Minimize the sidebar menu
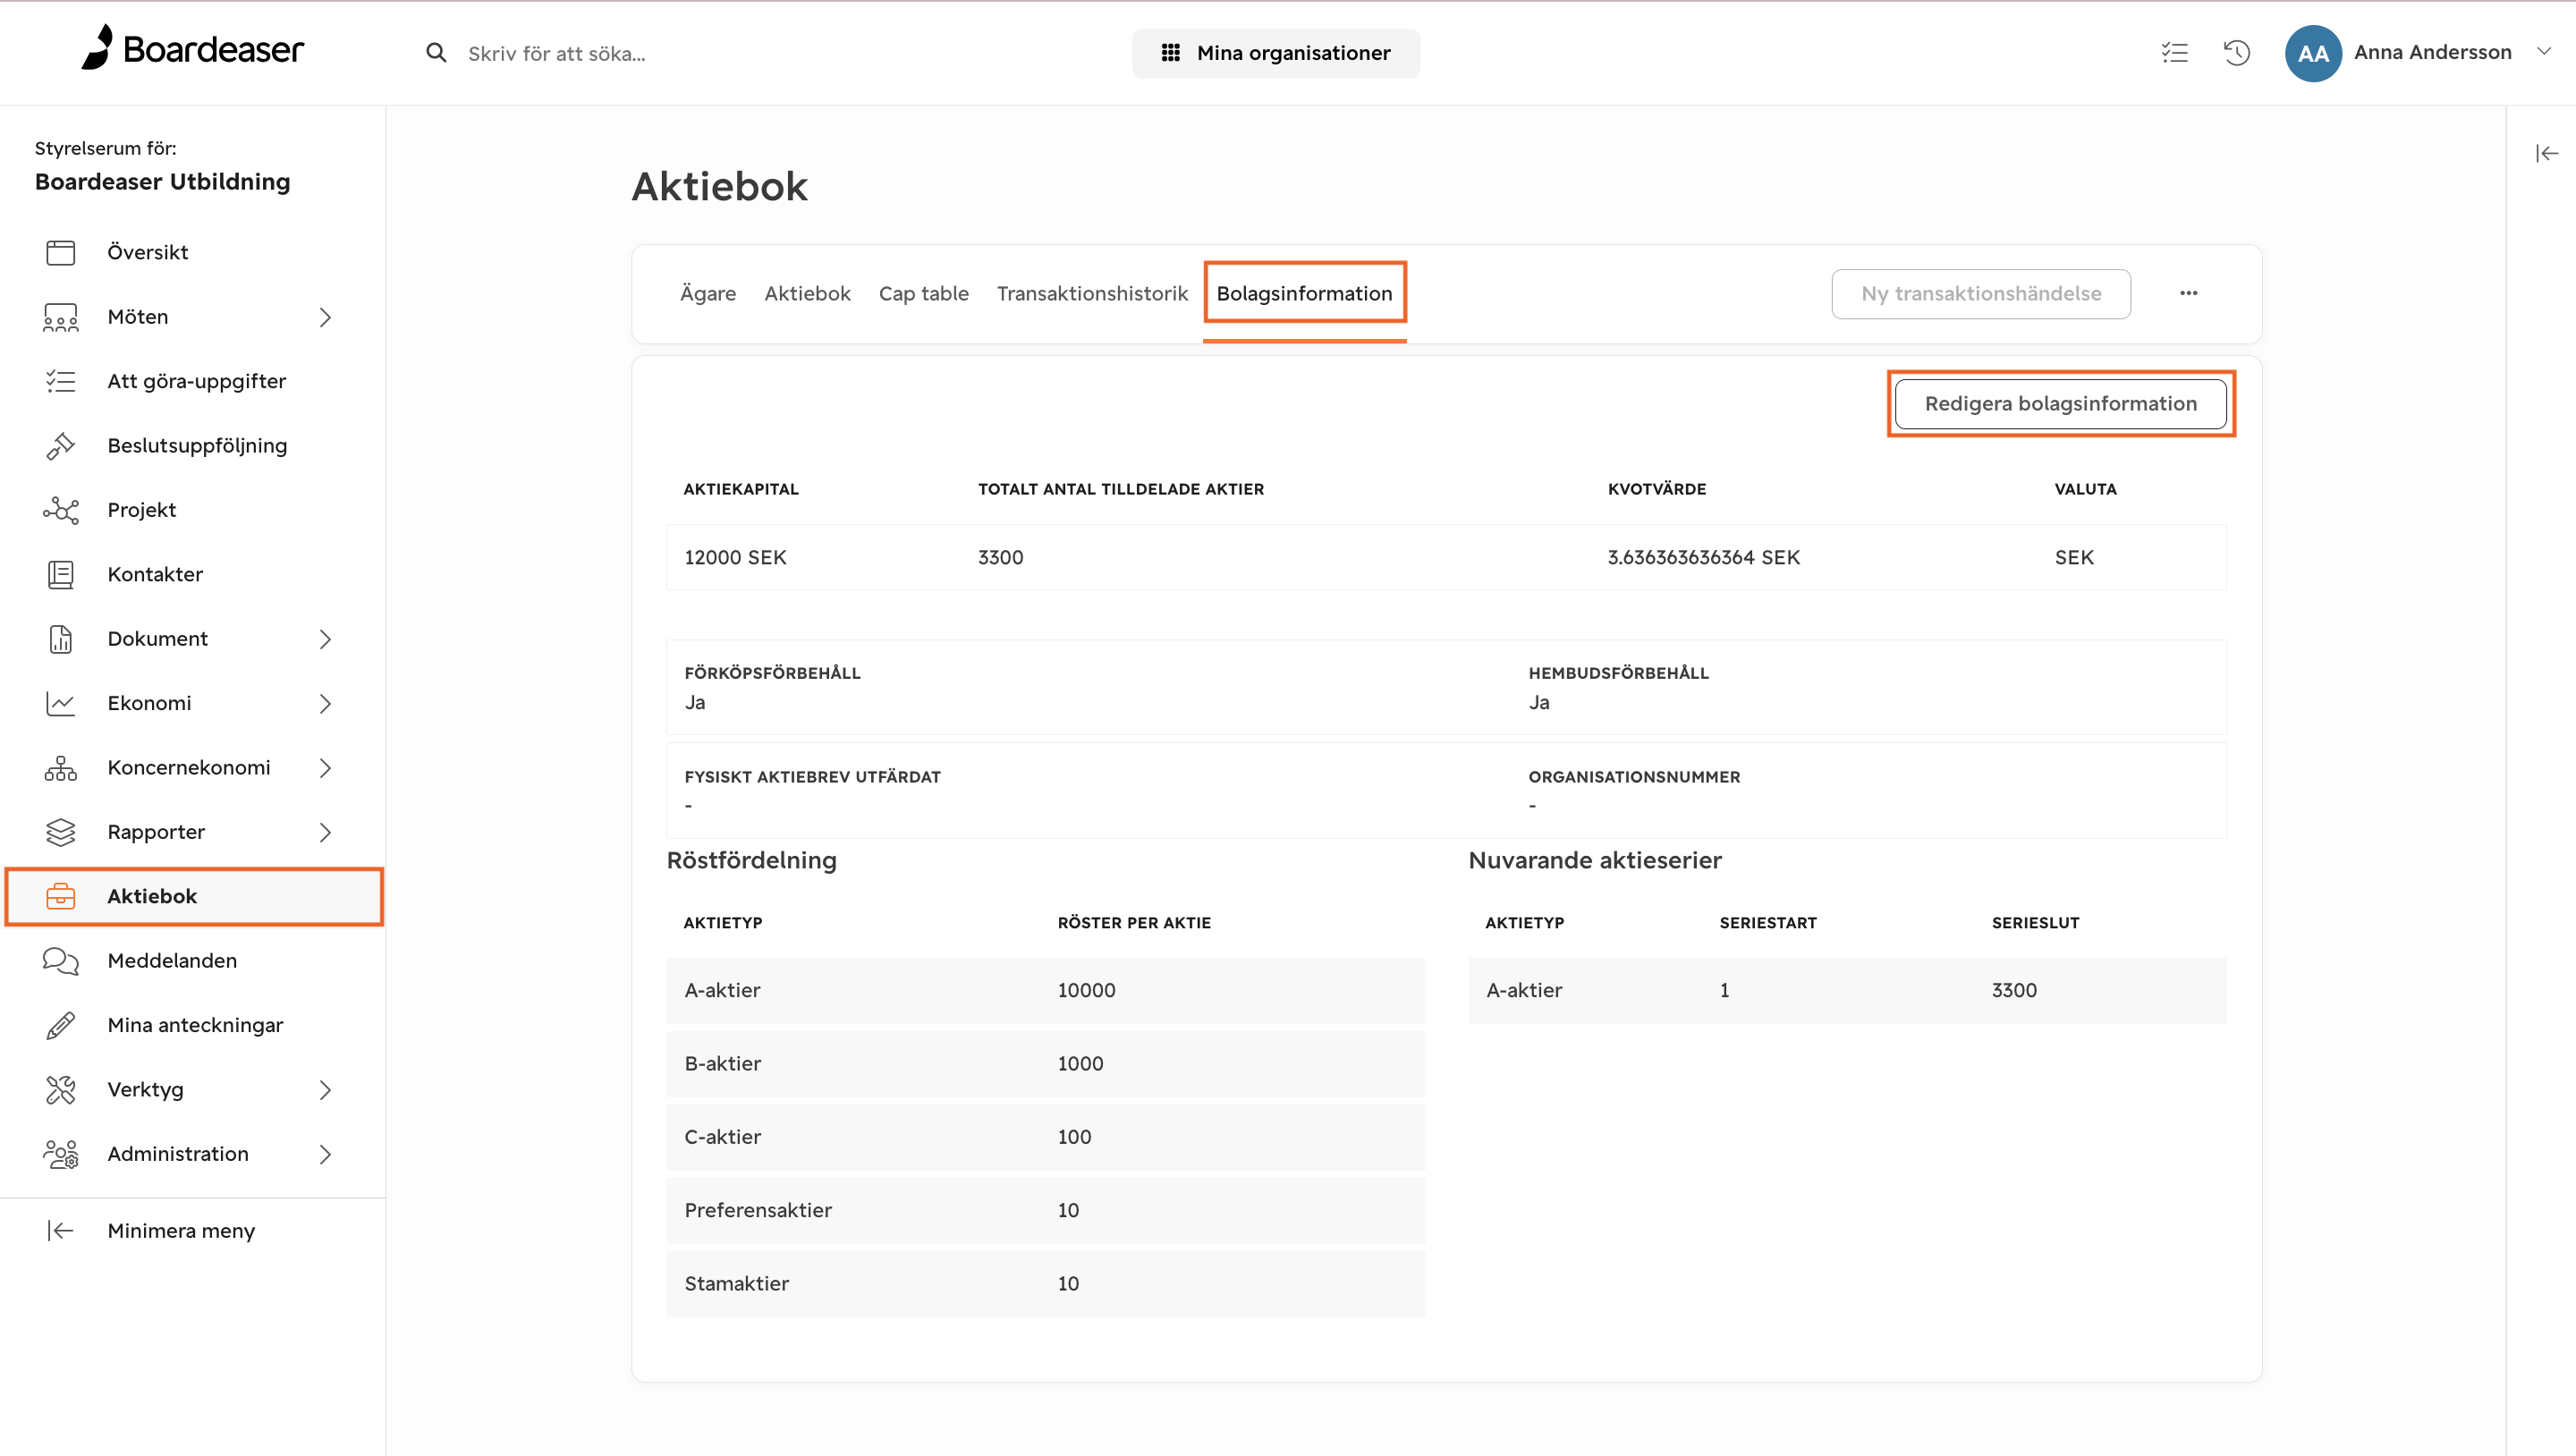 (150, 1231)
